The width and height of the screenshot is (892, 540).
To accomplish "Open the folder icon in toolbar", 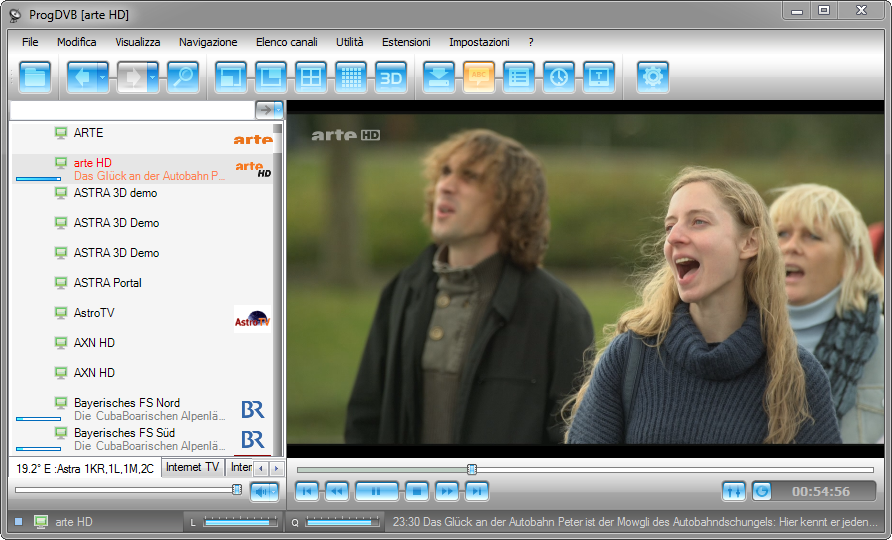I will (x=35, y=77).
